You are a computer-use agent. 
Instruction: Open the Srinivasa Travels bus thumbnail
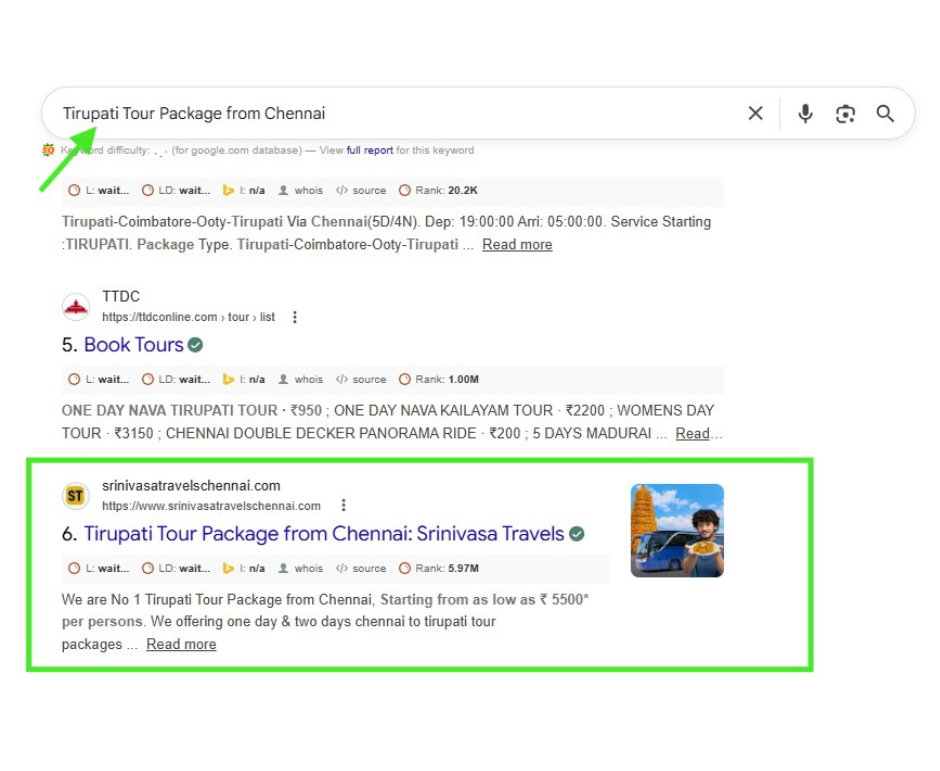point(677,531)
